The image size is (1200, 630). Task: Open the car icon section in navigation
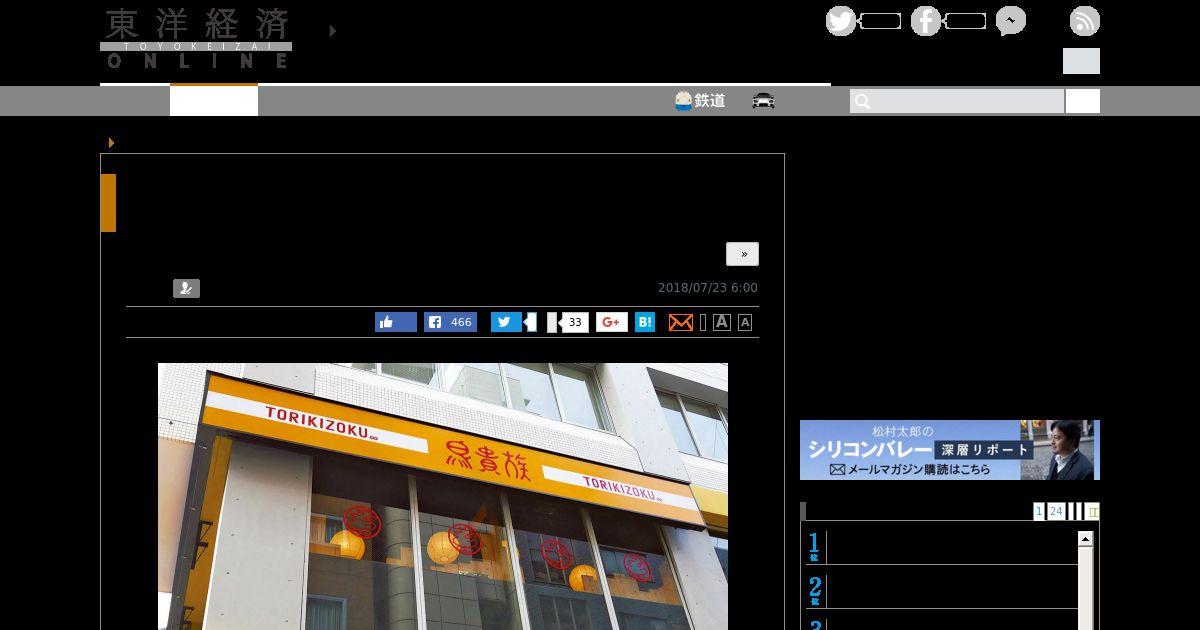[x=764, y=101]
